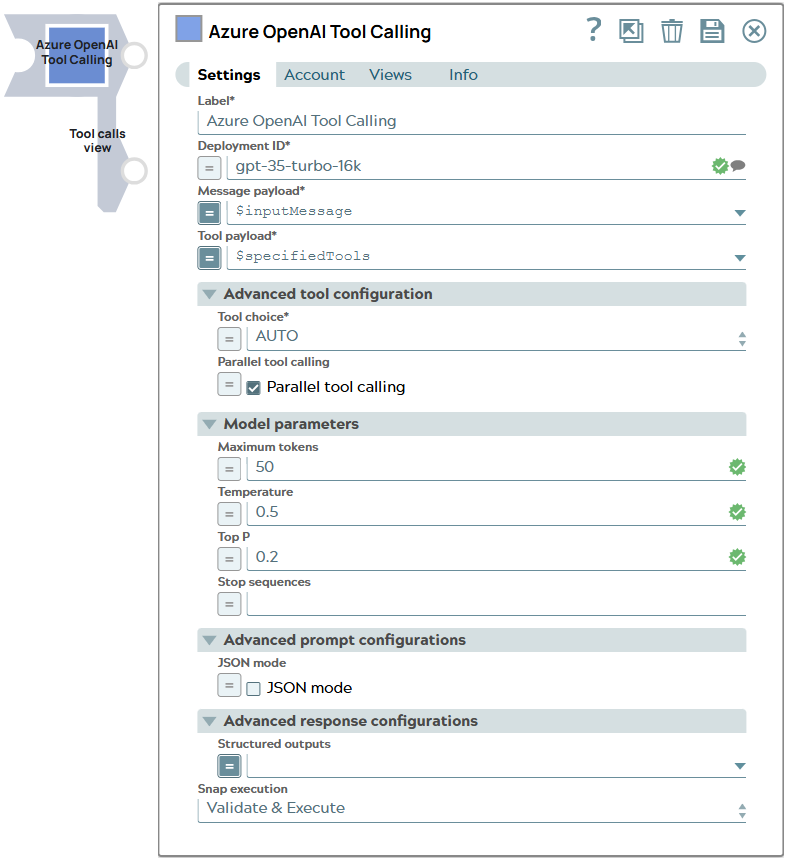Open the pop-out editor icon in the header
This screenshot has width=787, height=858.
[x=631, y=30]
